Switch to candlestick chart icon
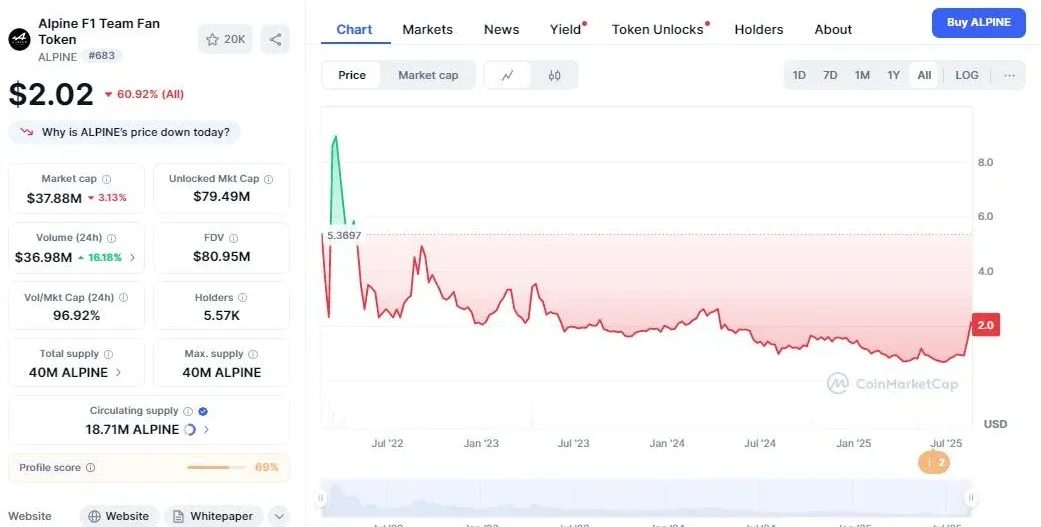1041x527 pixels. pyautogui.click(x=554, y=75)
